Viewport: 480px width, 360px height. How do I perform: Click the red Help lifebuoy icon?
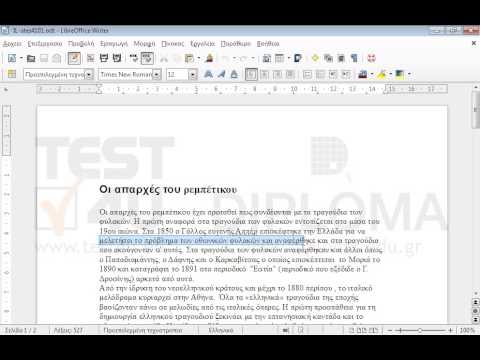click(x=371, y=59)
